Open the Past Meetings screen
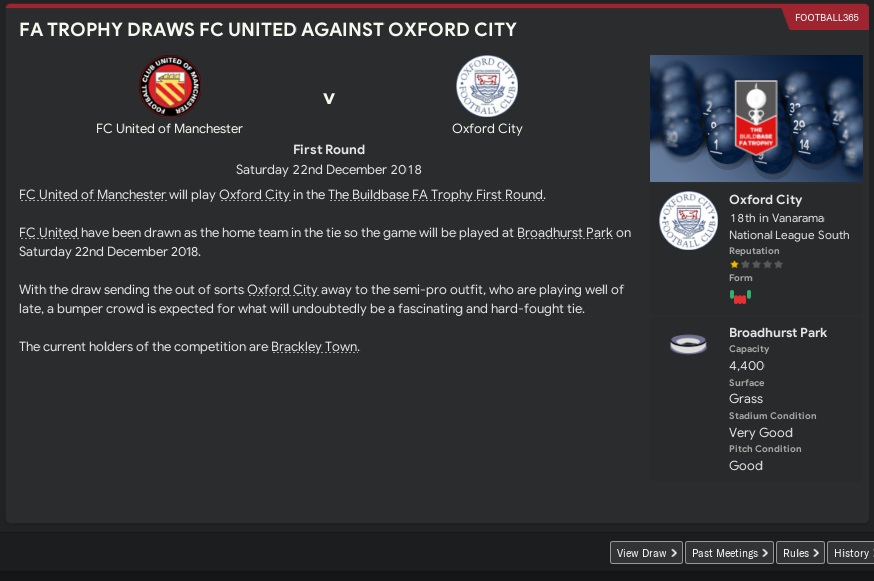The image size is (874, 581). pyautogui.click(x=730, y=553)
